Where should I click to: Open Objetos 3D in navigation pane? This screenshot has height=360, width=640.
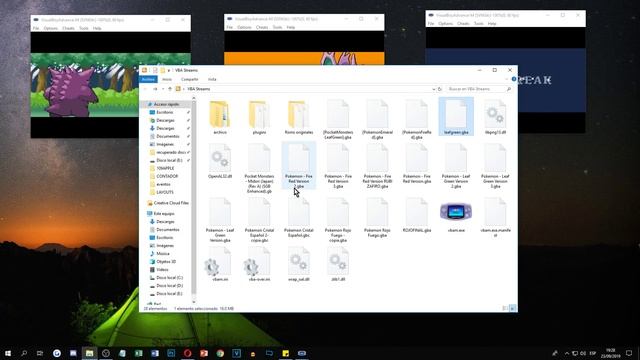tap(165, 262)
